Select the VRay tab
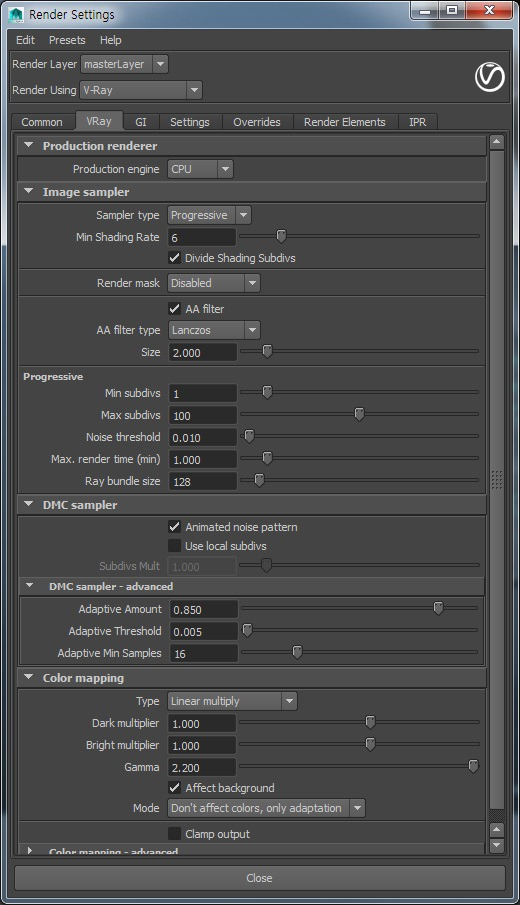This screenshot has height=905, width=520. tap(99, 121)
